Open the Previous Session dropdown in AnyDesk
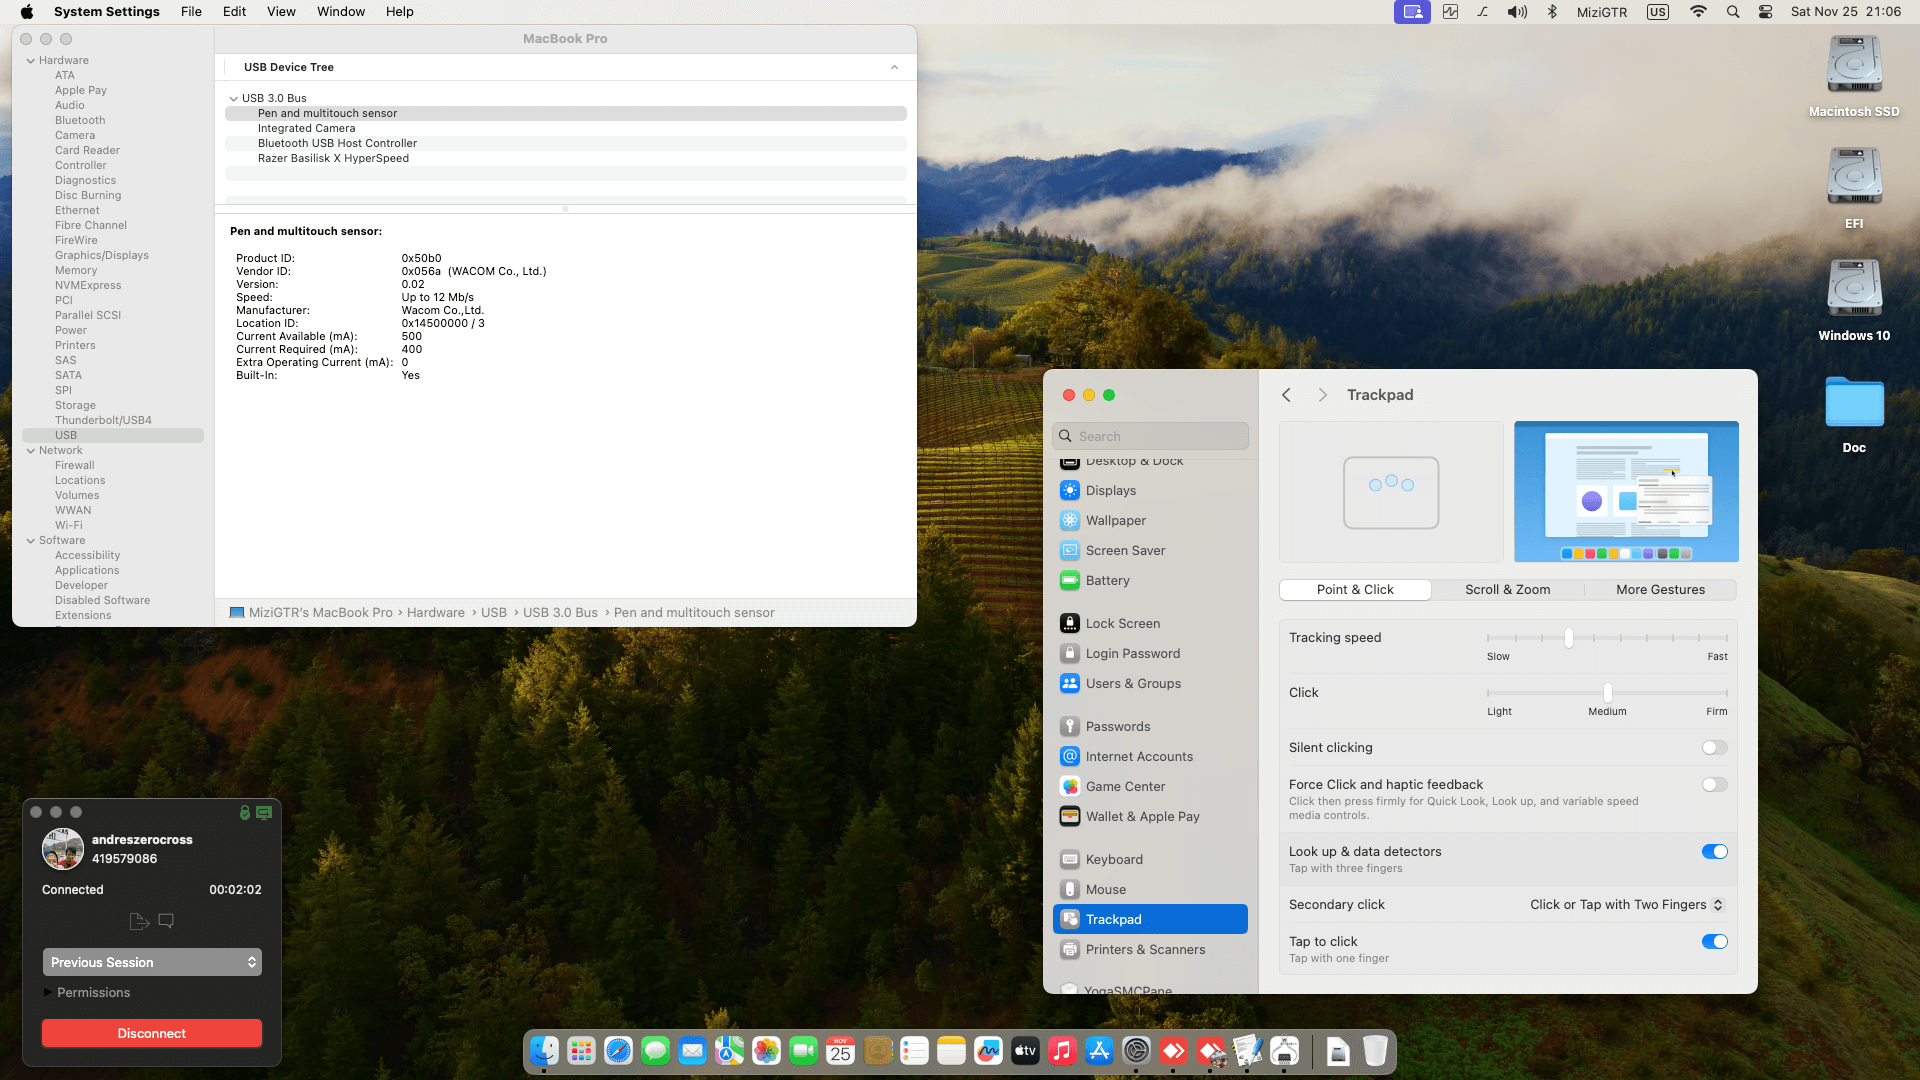The width and height of the screenshot is (1920, 1080). [152, 962]
